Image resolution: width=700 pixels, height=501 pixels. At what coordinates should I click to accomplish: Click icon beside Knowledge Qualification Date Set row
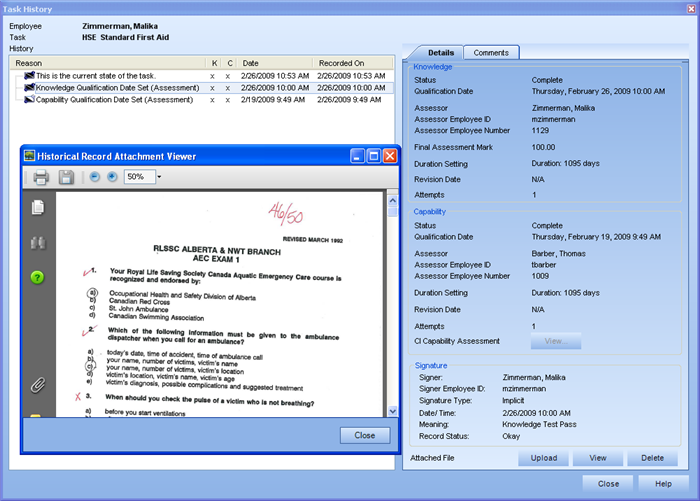point(29,88)
